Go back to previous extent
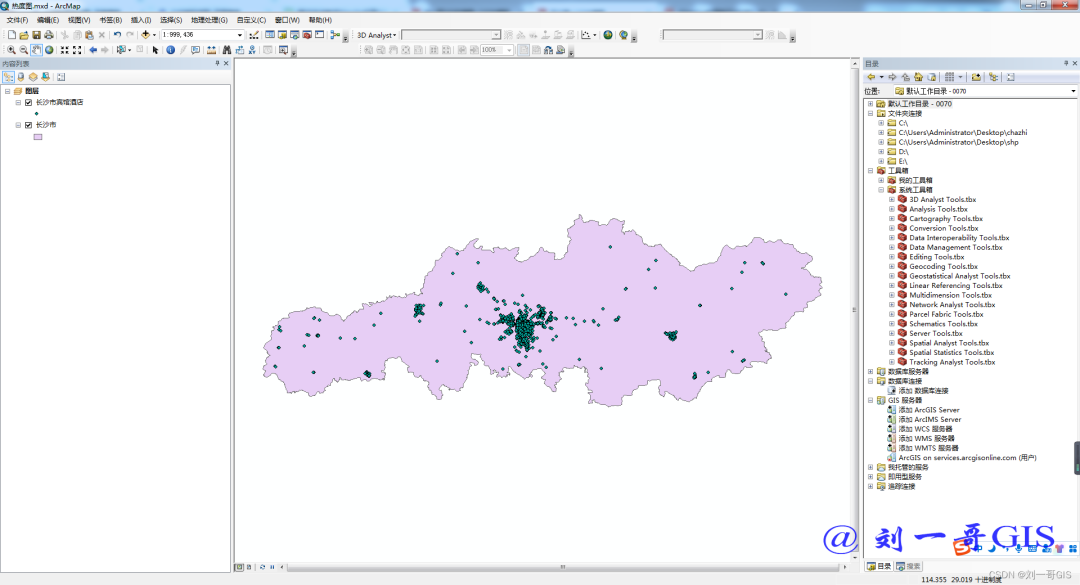Screen dimensions: 1080x585 pos(93,50)
